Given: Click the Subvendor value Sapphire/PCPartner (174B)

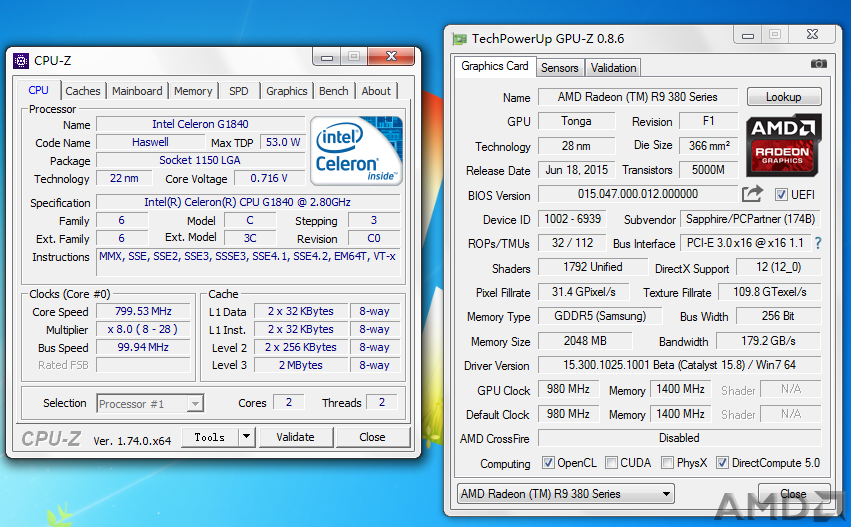Looking at the screenshot, I should (x=750, y=219).
